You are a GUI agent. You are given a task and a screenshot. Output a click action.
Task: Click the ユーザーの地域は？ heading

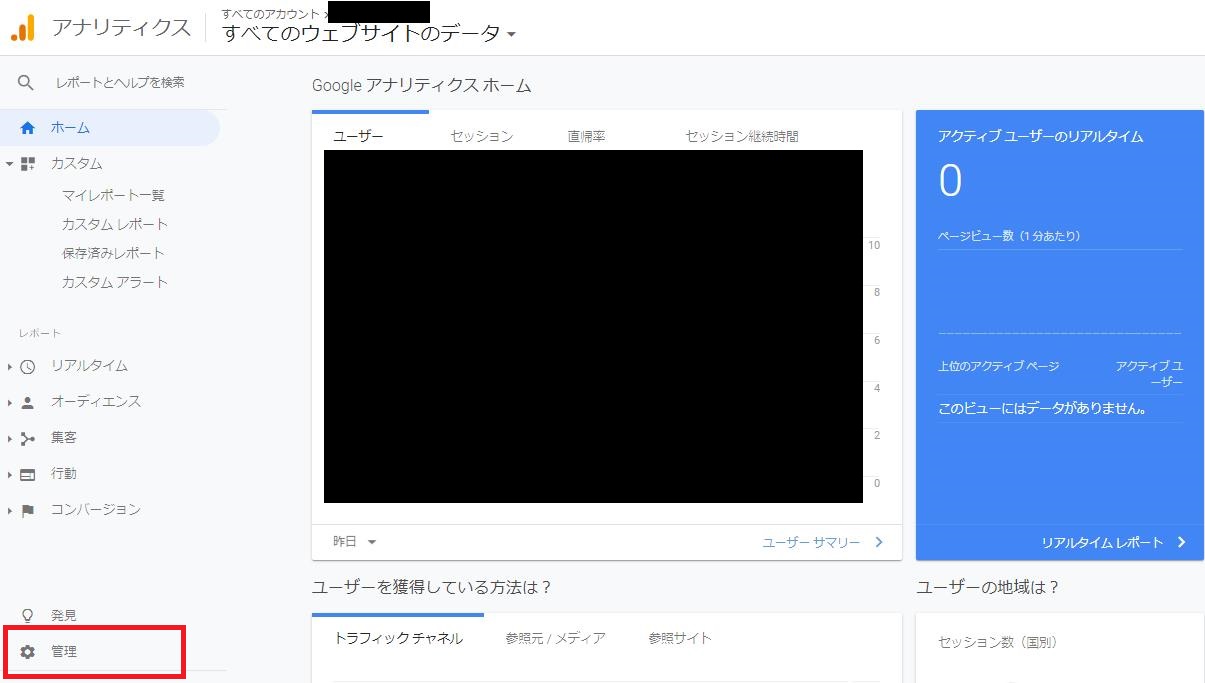pos(988,587)
